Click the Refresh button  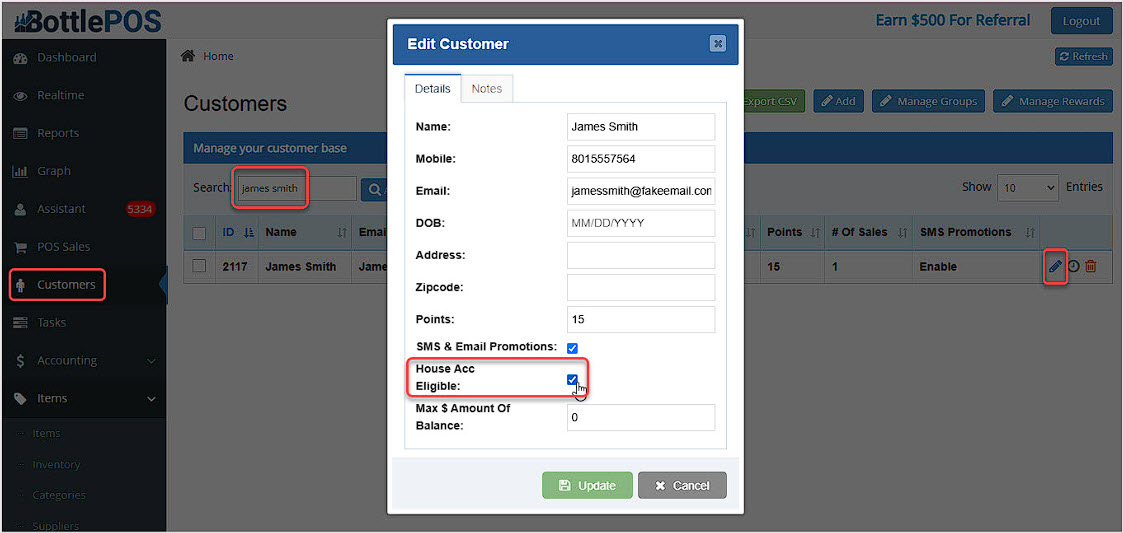pos(1083,57)
